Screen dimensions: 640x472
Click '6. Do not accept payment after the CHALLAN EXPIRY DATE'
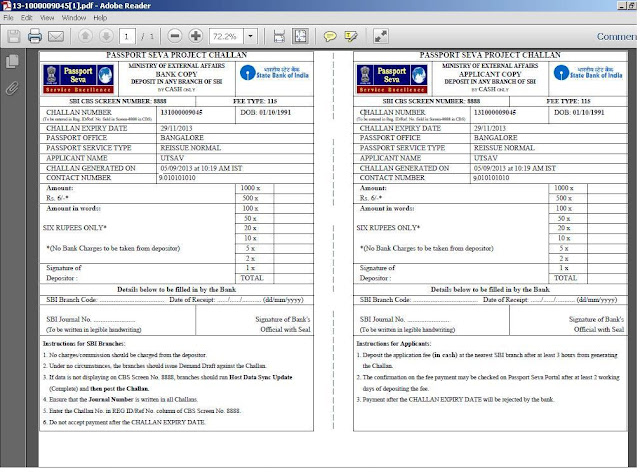[x=124, y=422]
